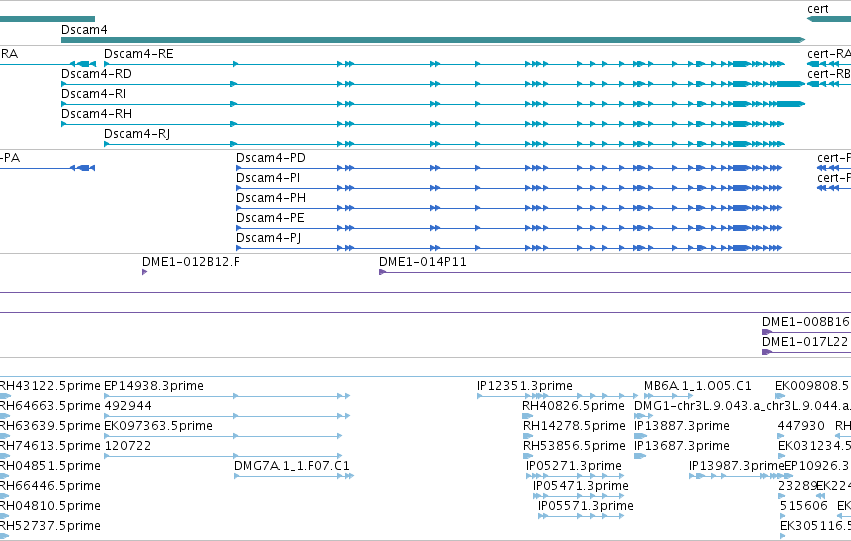The width and height of the screenshot is (851, 541).
Task: Select the RH52737.5prime EST label
Action: click(x=50, y=526)
